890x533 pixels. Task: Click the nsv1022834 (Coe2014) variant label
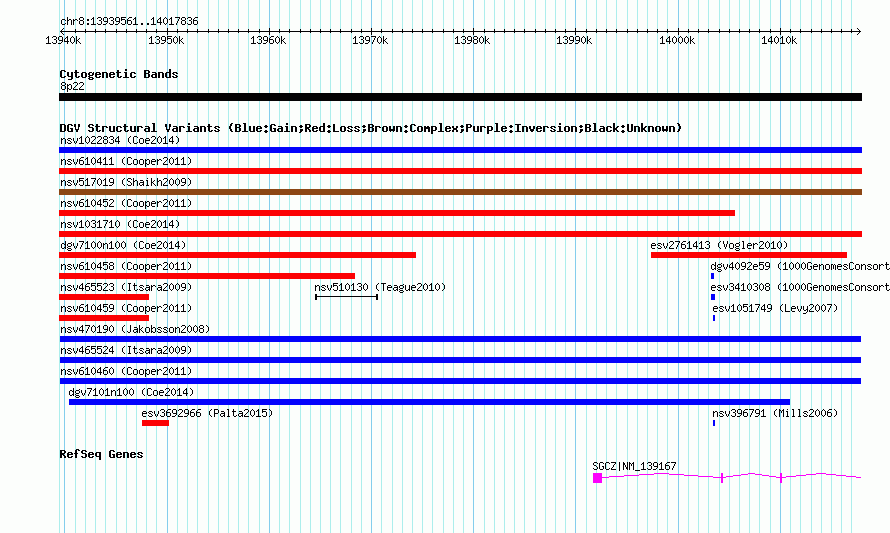(x=120, y=140)
